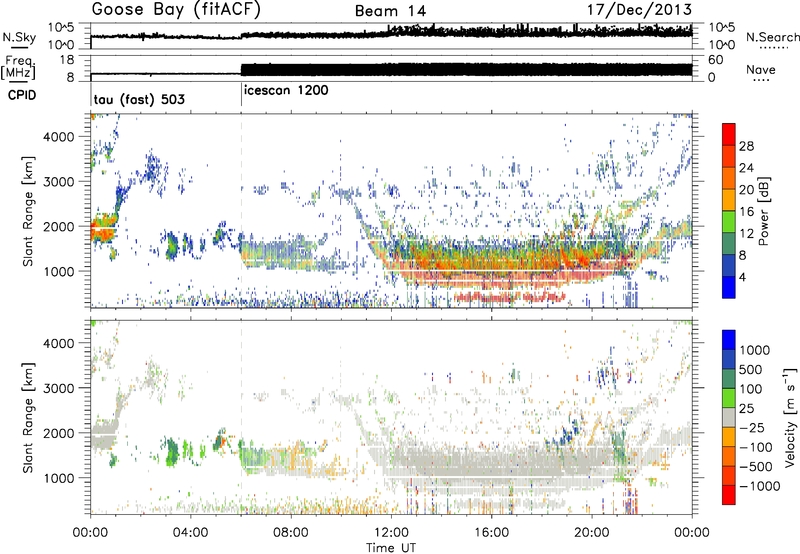Click the 'Goose Bay (fitACF)' title text
The height and width of the screenshot is (554, 800).
[176, 10]
